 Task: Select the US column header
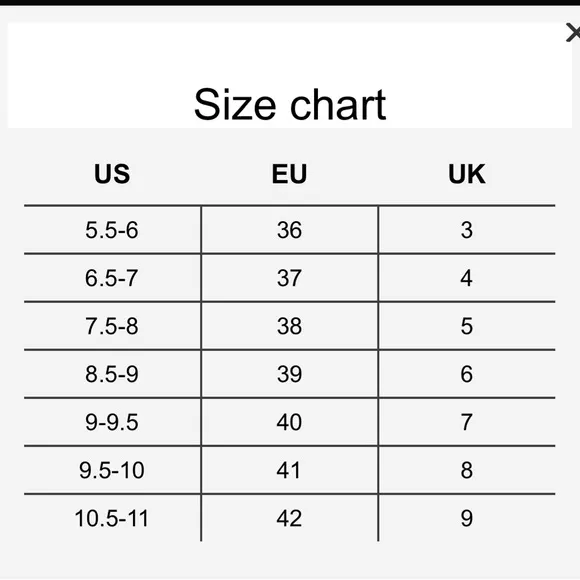point(112,173)
